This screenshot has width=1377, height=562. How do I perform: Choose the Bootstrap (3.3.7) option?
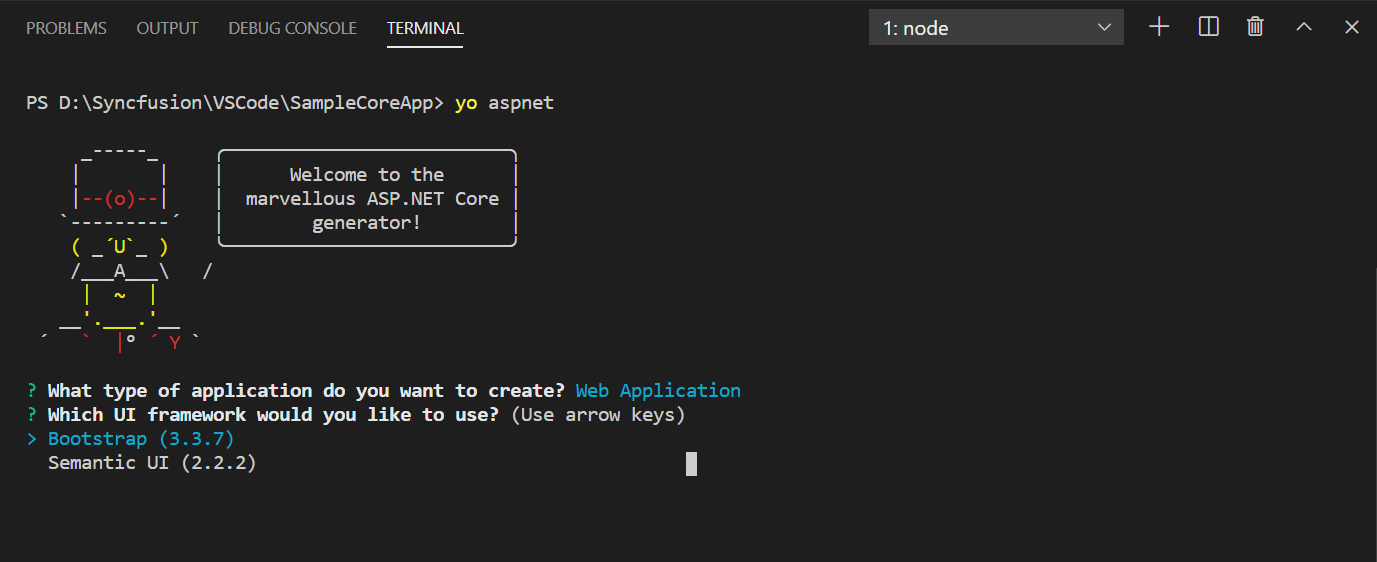point(140,439)
